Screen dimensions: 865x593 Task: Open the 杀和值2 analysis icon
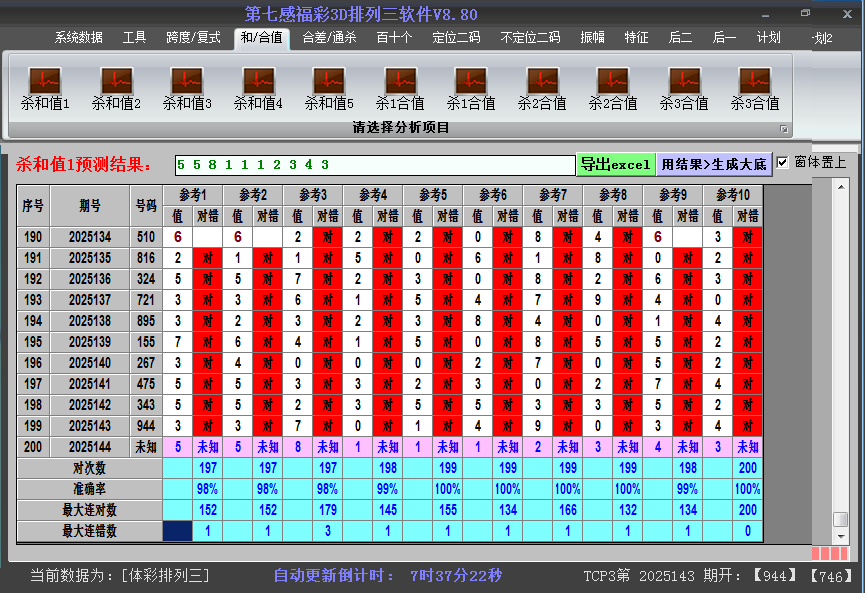point(116,88)
